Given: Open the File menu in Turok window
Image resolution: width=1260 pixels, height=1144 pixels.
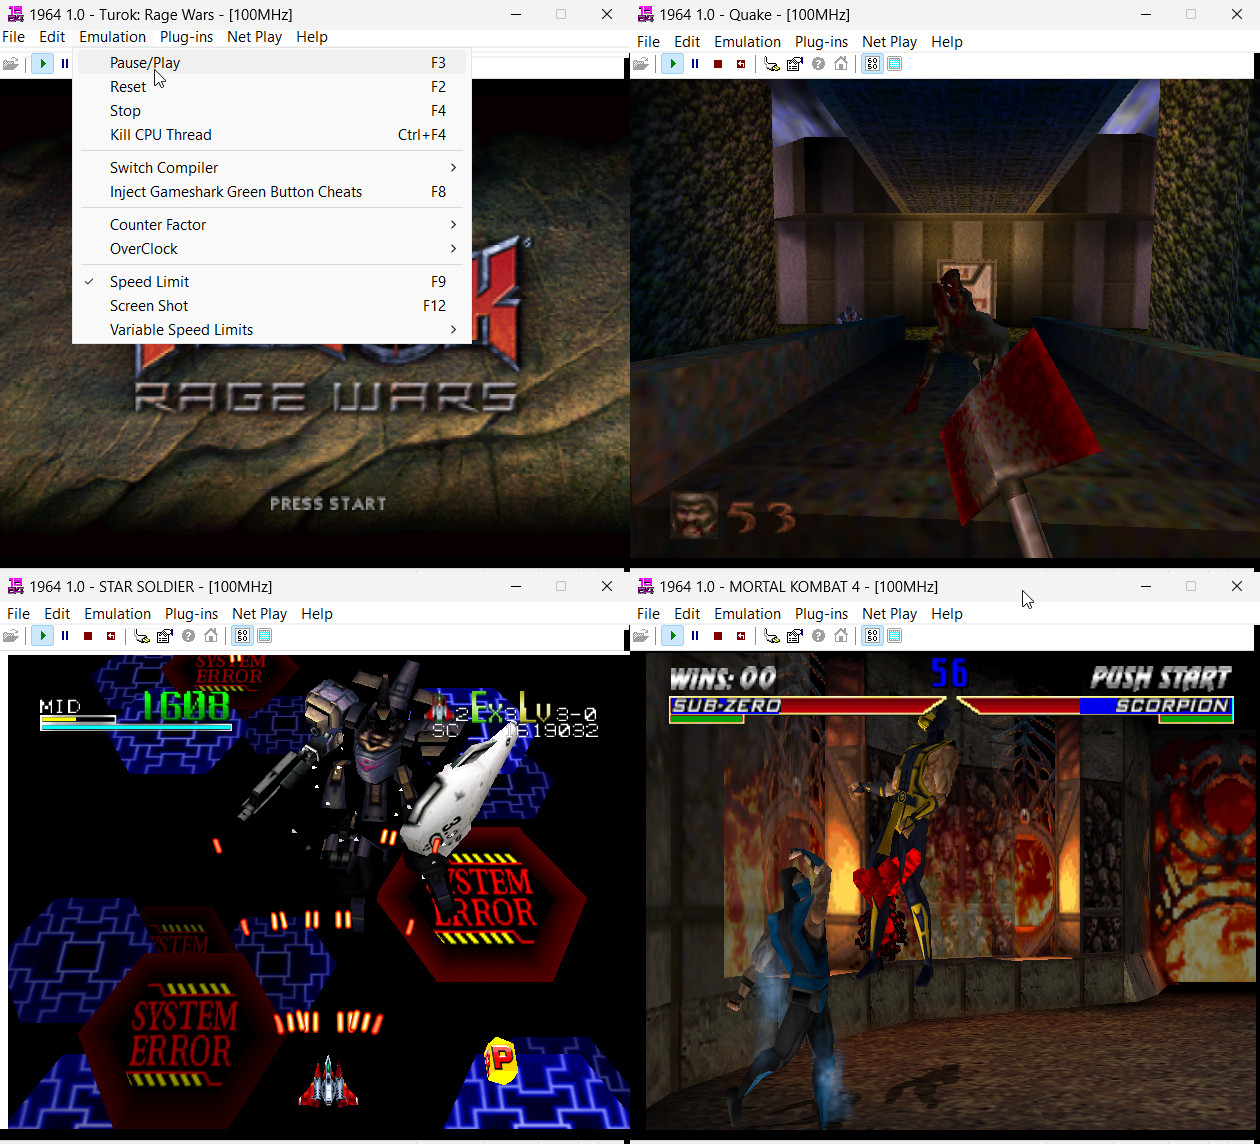Looking at the screenshot, I should pyautogui.click(x=14, y=37).
